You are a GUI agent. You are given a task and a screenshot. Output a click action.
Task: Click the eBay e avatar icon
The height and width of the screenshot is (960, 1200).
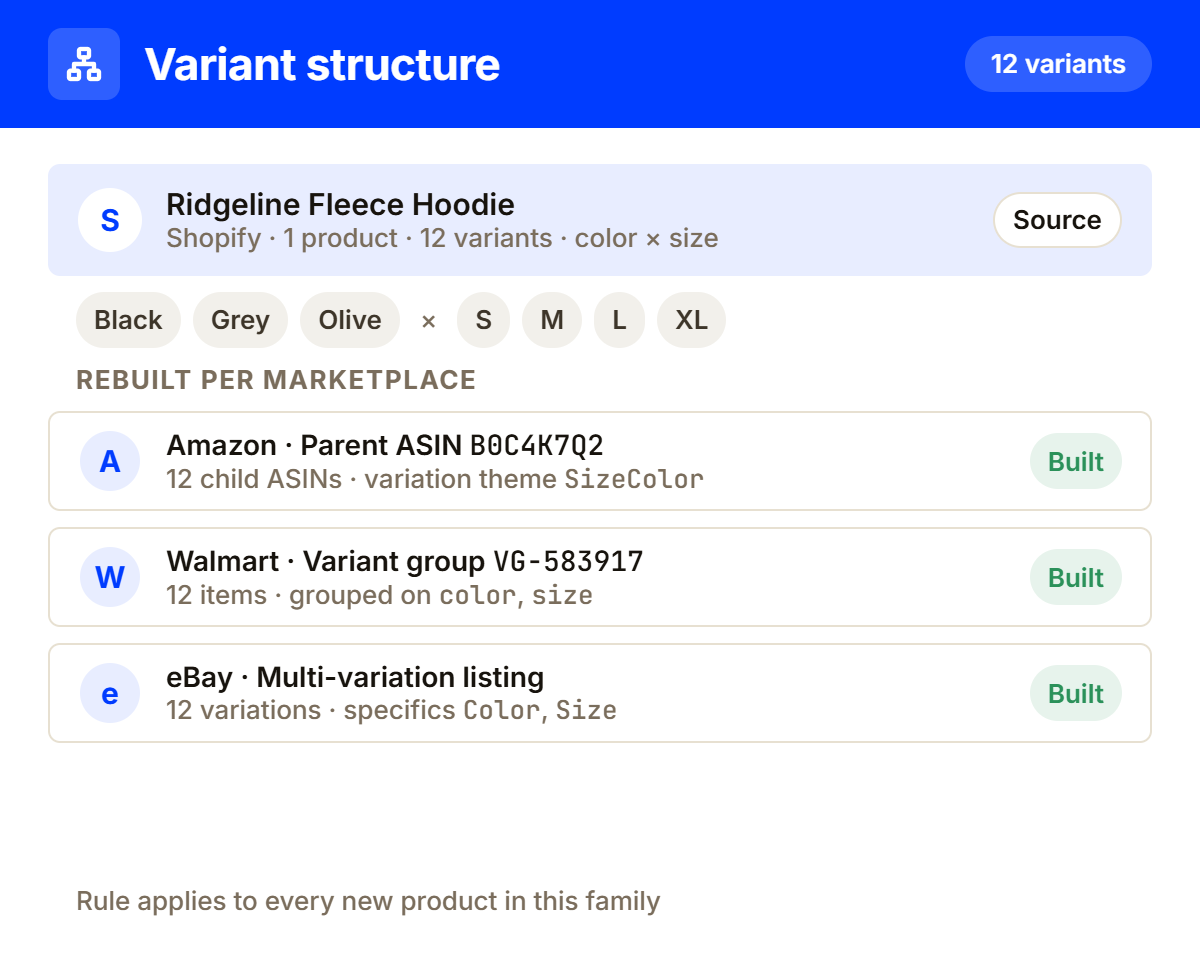(110, 693)
